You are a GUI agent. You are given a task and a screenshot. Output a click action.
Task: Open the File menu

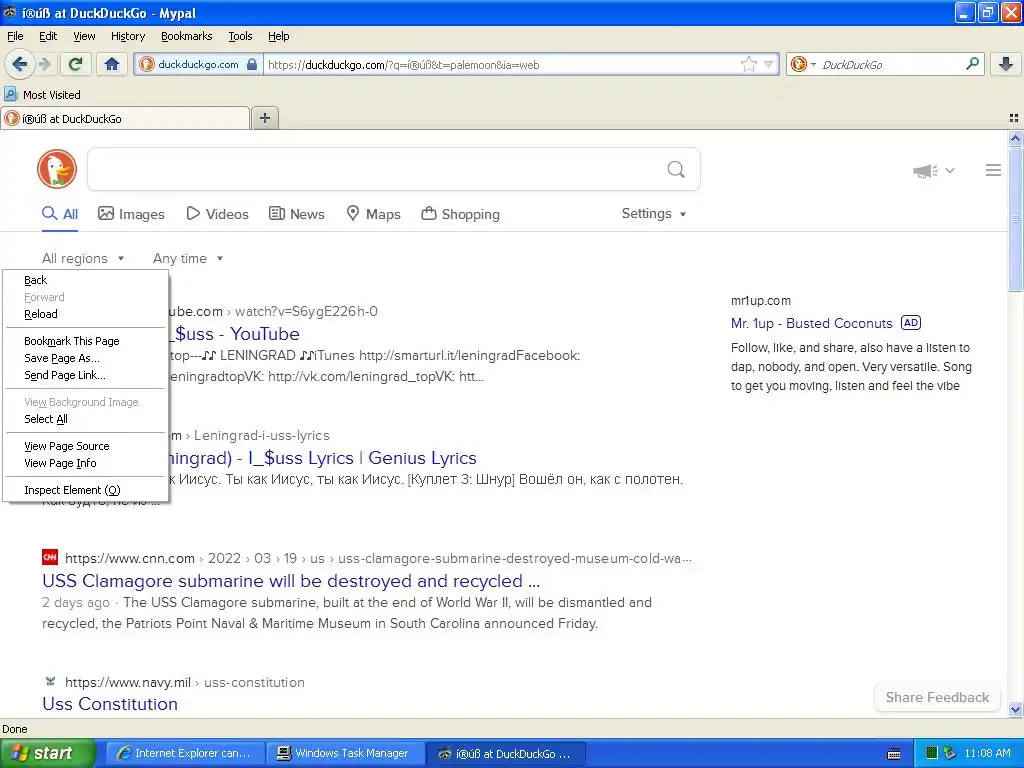(x=15, y=36)
